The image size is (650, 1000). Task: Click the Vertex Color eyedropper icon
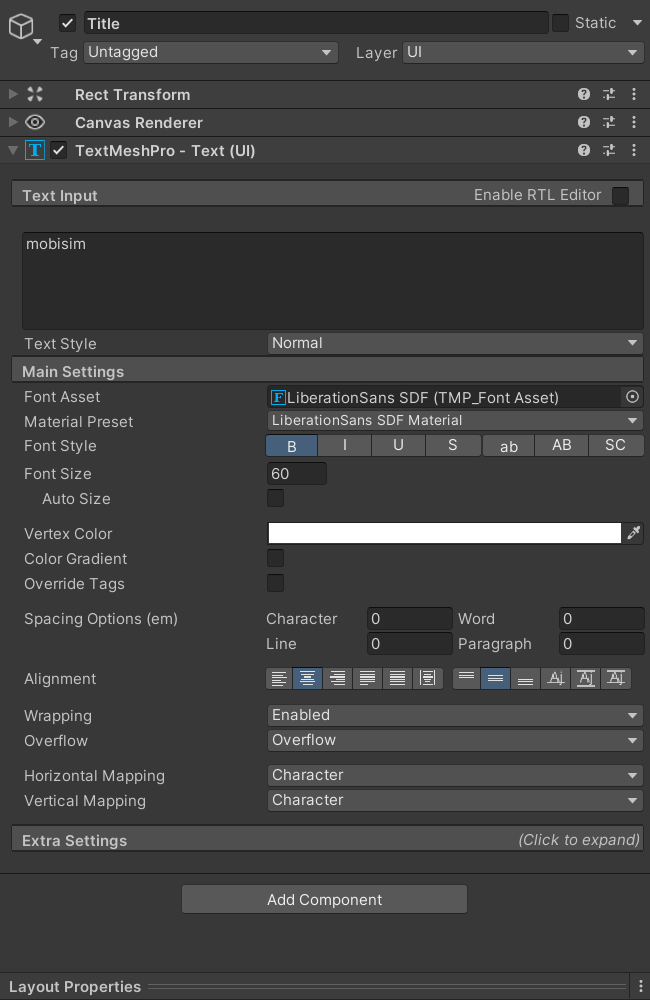633,533
